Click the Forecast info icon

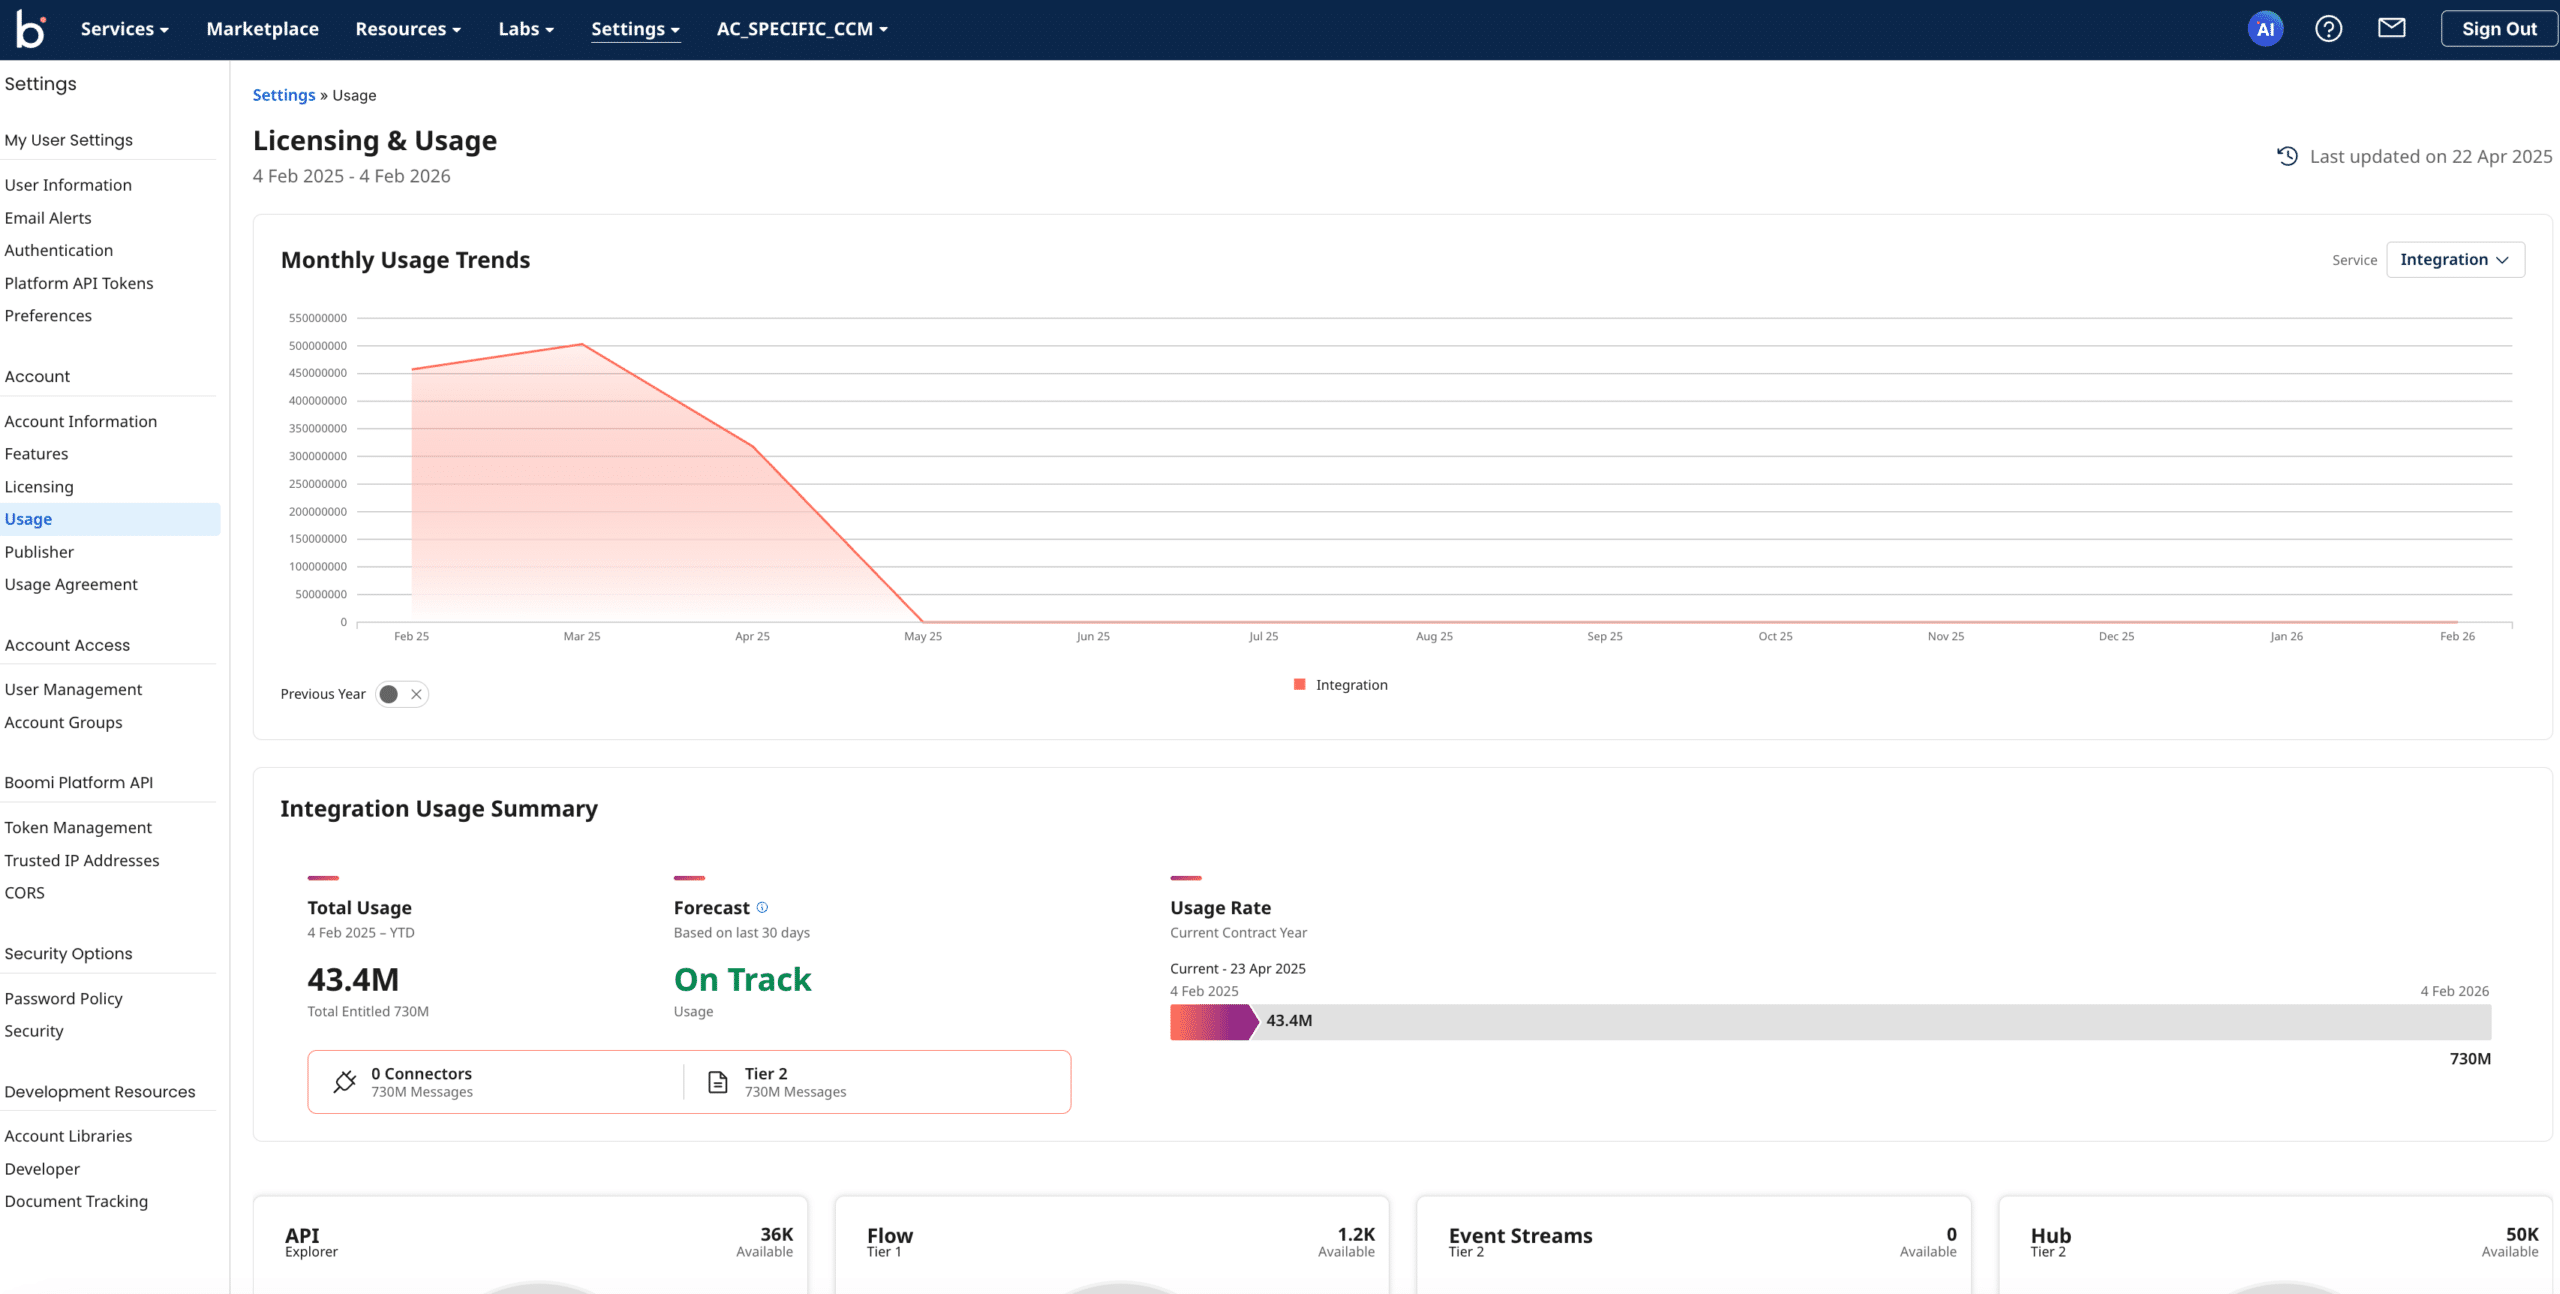pos(762,907)
